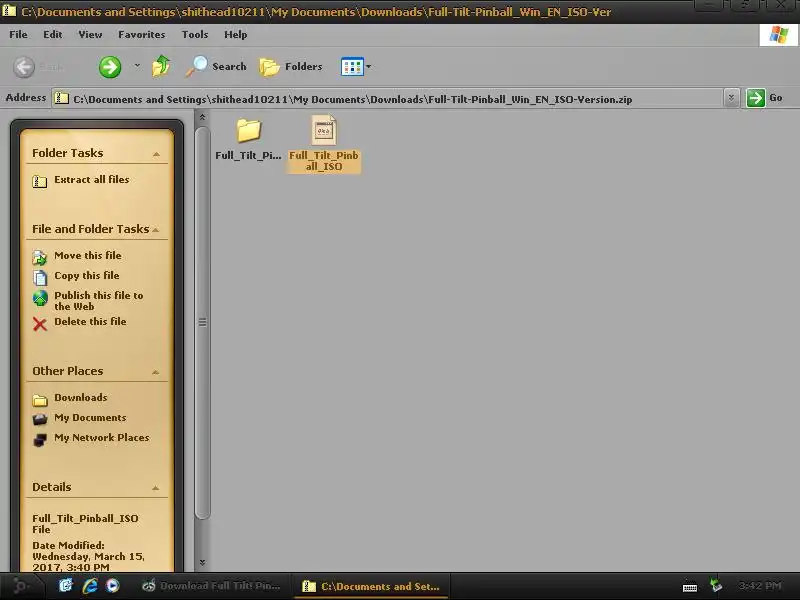
Task: Switch to Download Full Tilt Pinball taskbar window
Action: [211, 586]
